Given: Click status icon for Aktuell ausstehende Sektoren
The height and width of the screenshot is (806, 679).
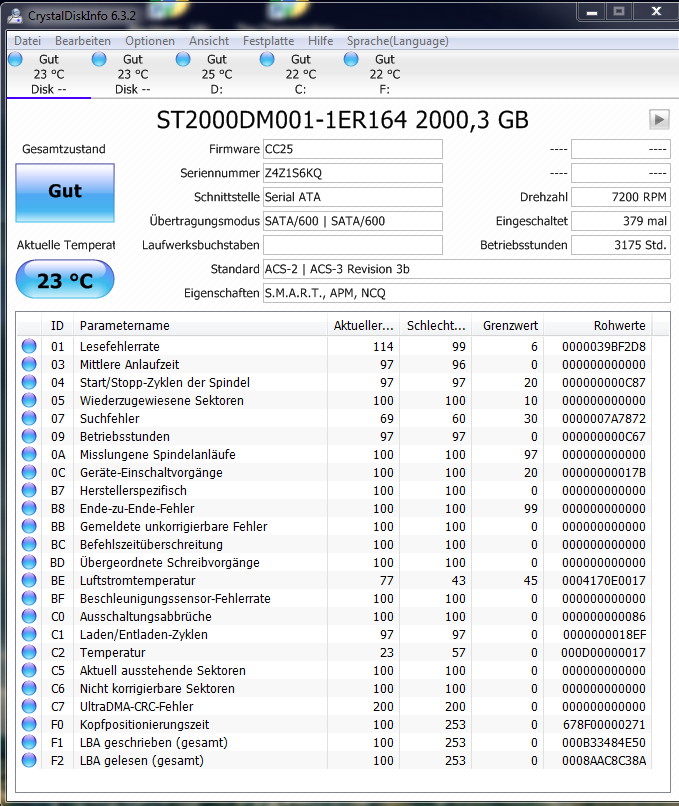Looking at the screenshot, I should pyautogui.click(x=29, y=670).
